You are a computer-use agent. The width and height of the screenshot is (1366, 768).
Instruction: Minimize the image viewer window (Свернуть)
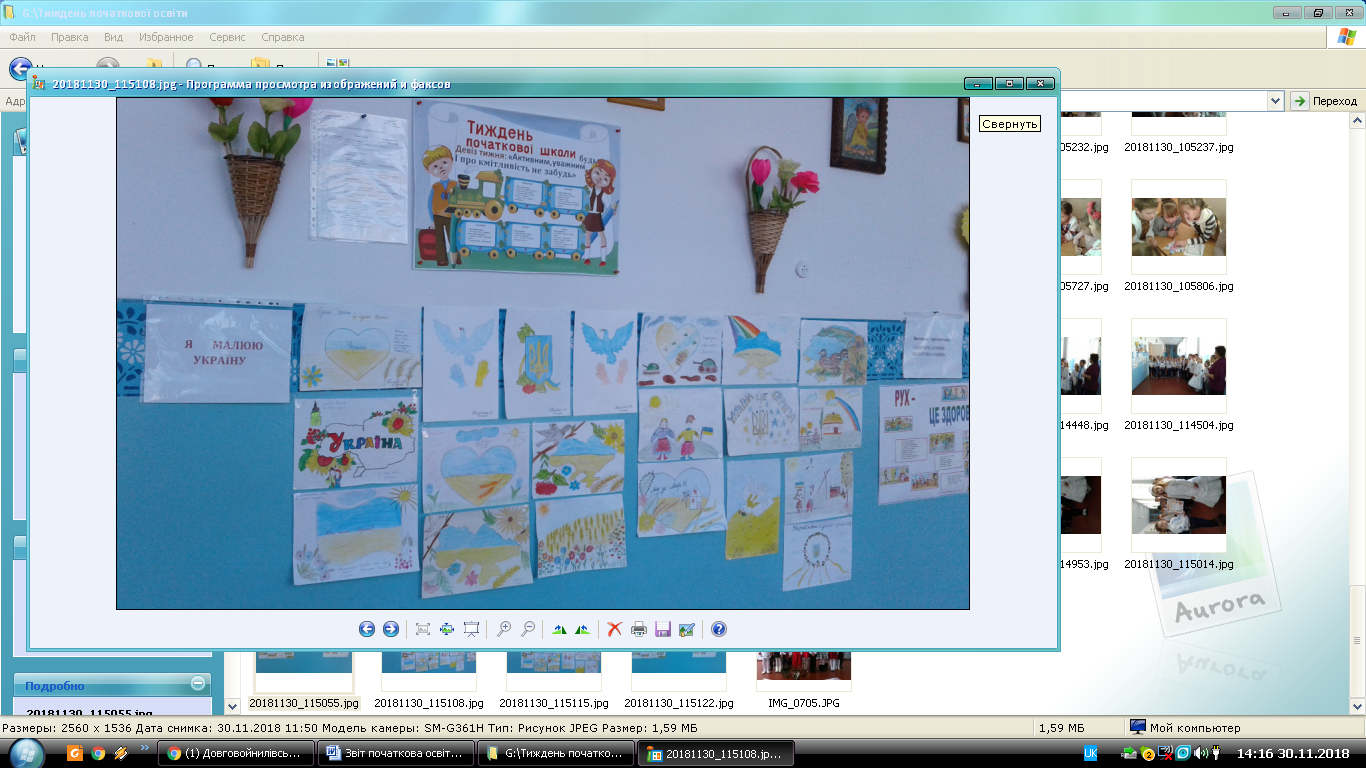click(978, 84)
